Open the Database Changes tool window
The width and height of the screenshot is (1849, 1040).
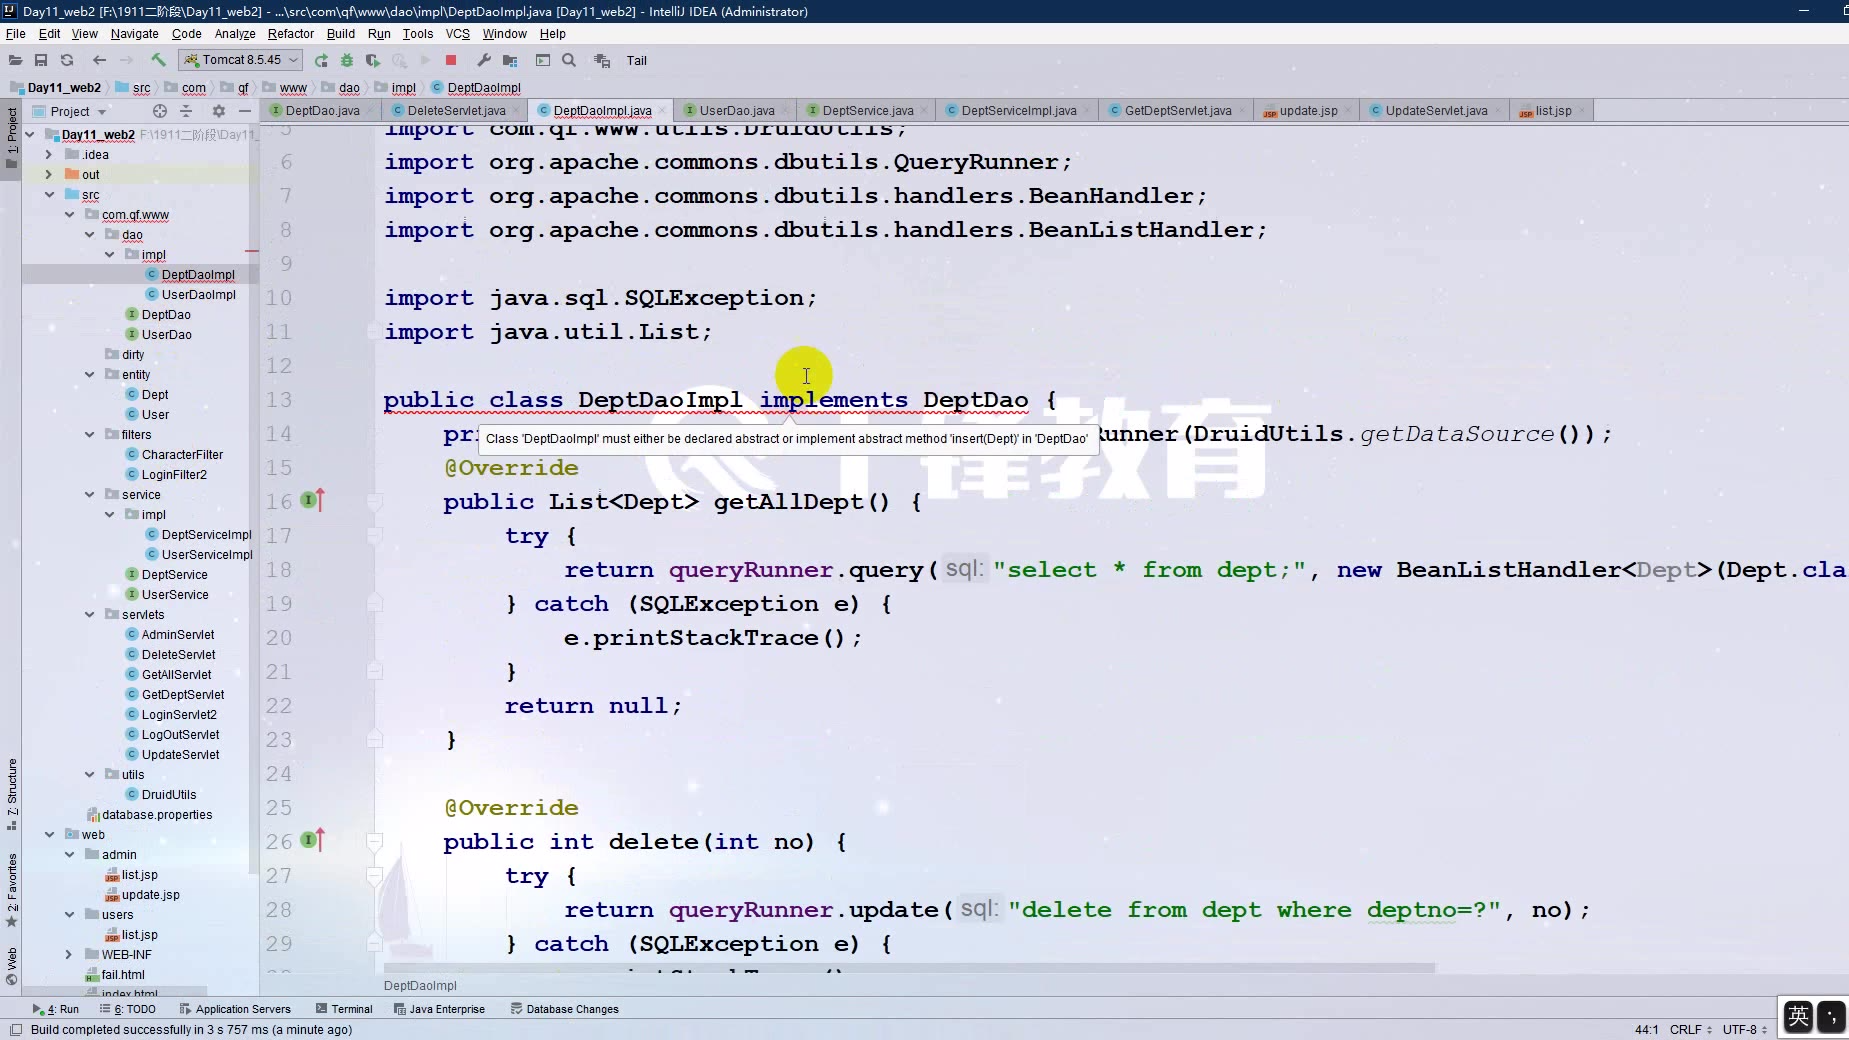[565, 1009]
